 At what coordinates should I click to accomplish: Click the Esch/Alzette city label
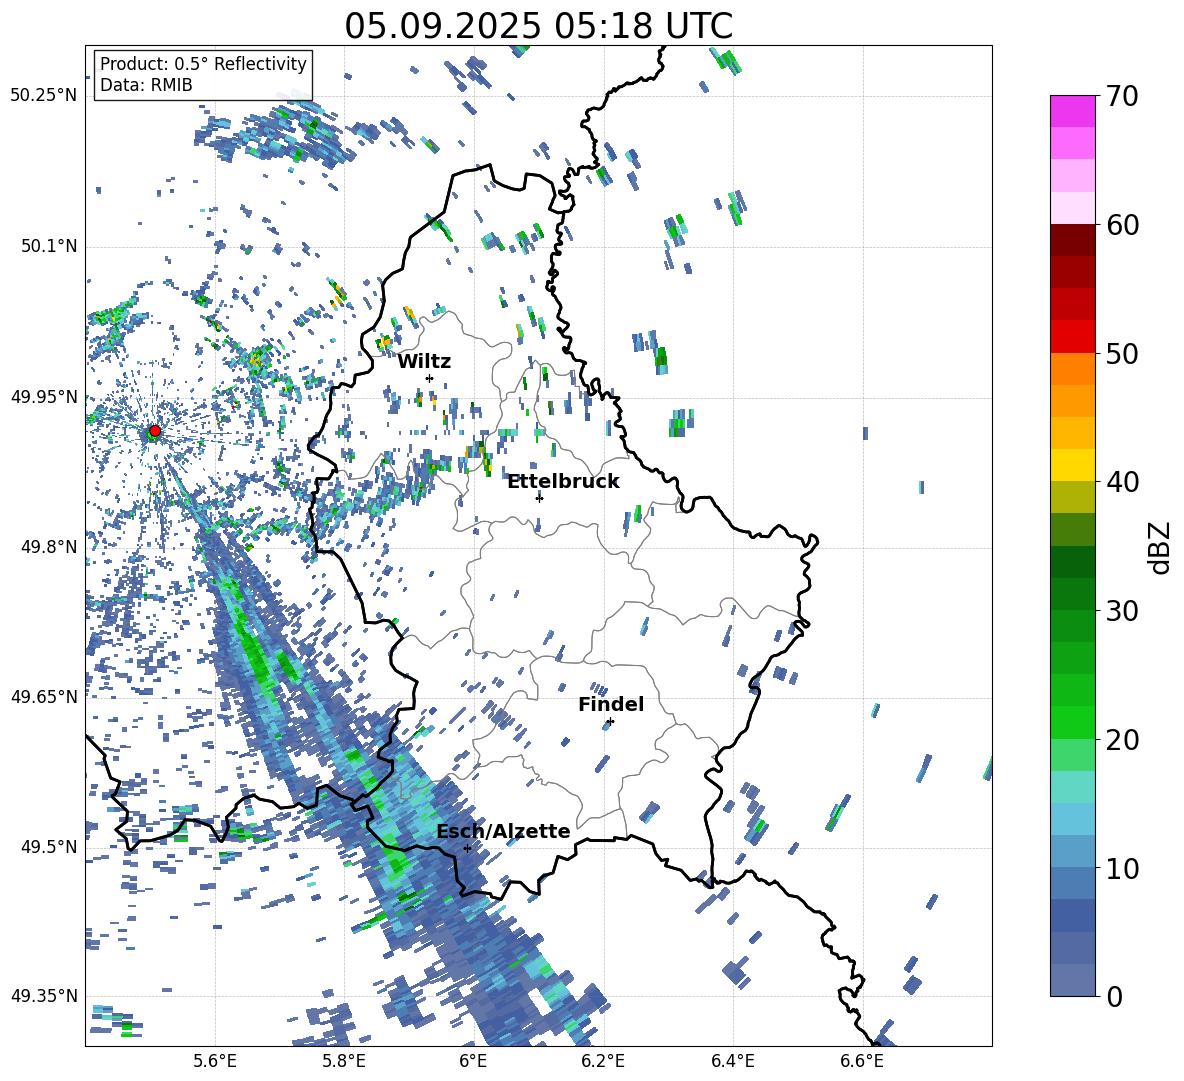pos(503,831)
